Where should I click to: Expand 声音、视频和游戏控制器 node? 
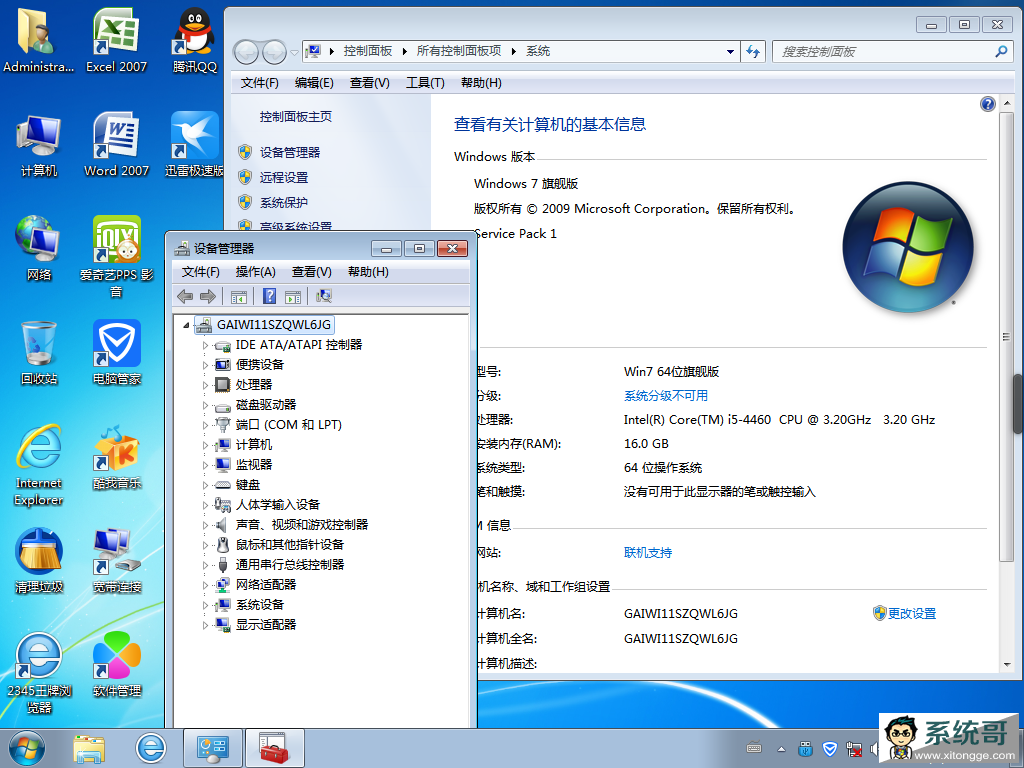pyautogui.click(x=205, y=525)
